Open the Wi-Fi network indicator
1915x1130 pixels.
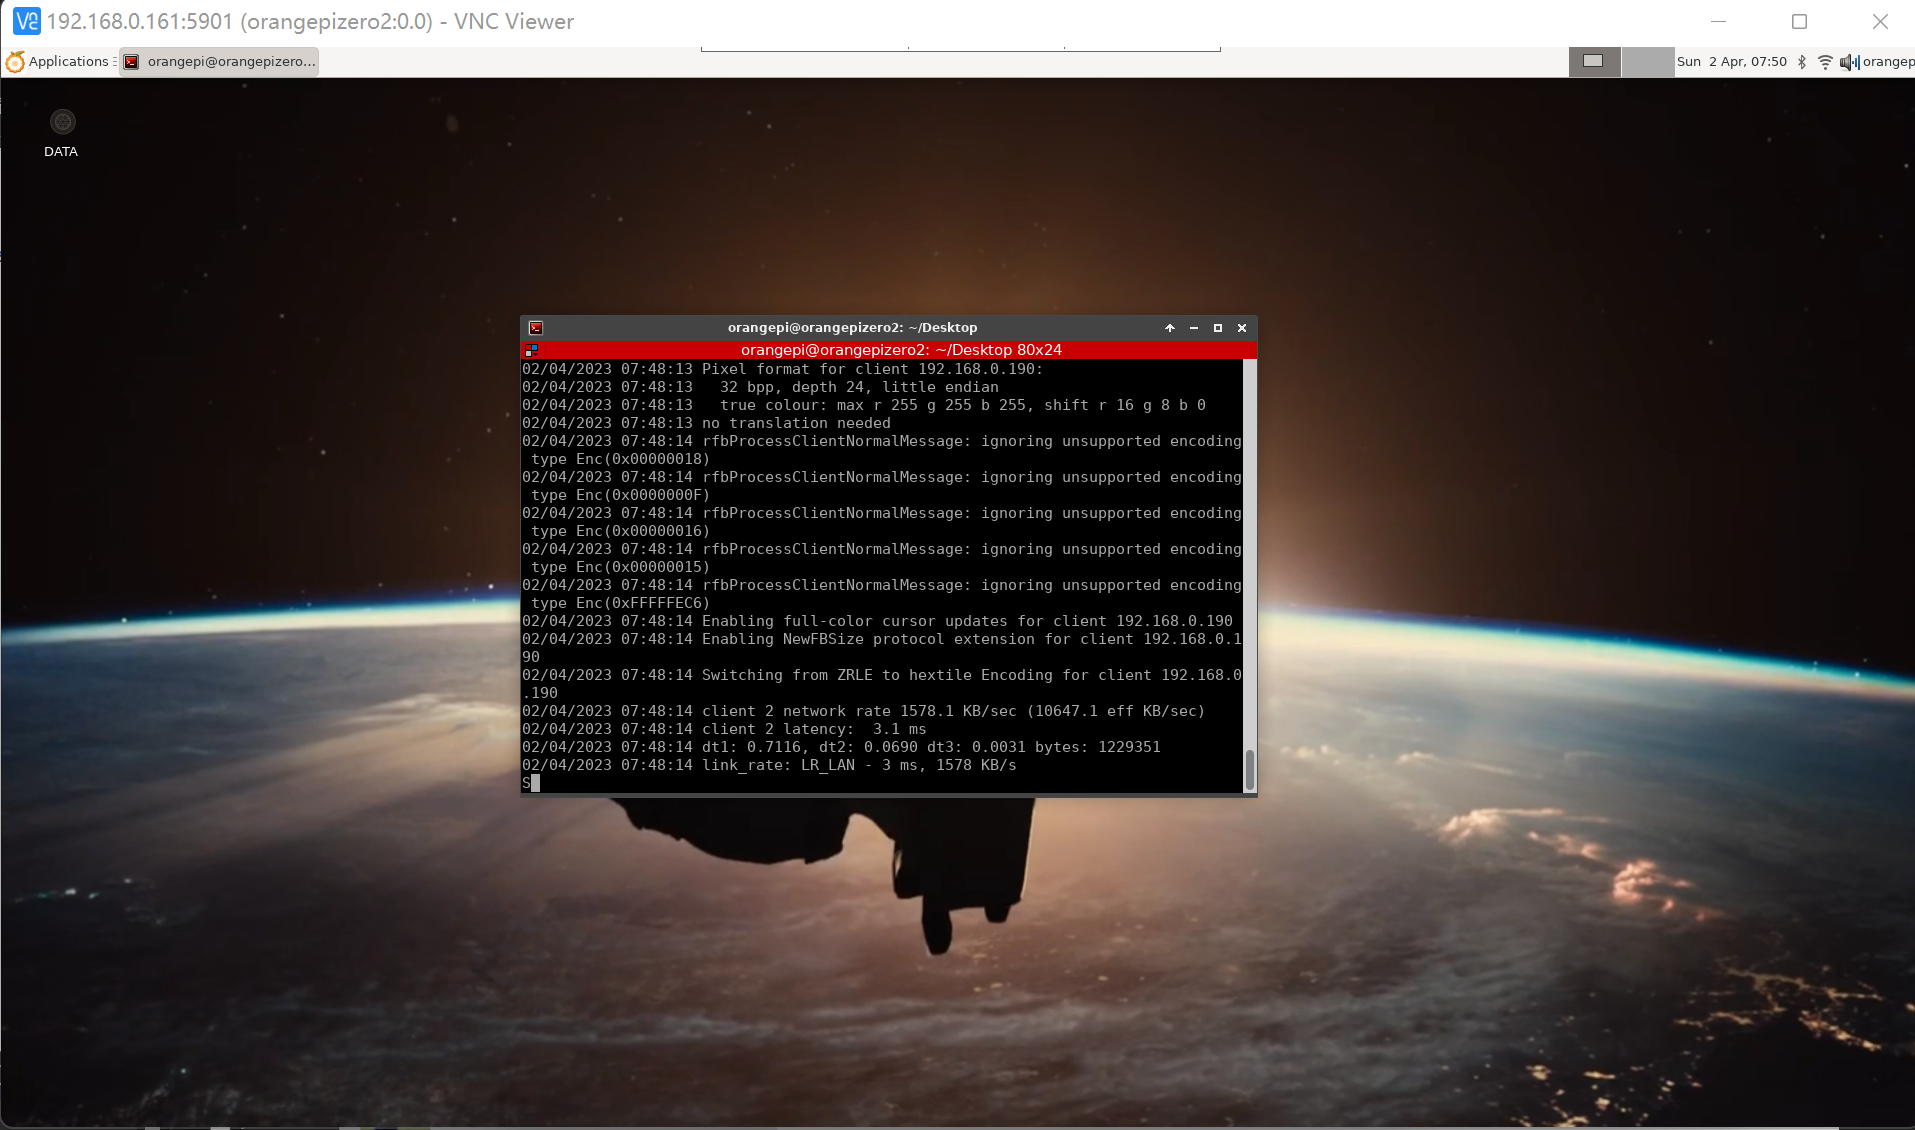tap(1825, 62)
